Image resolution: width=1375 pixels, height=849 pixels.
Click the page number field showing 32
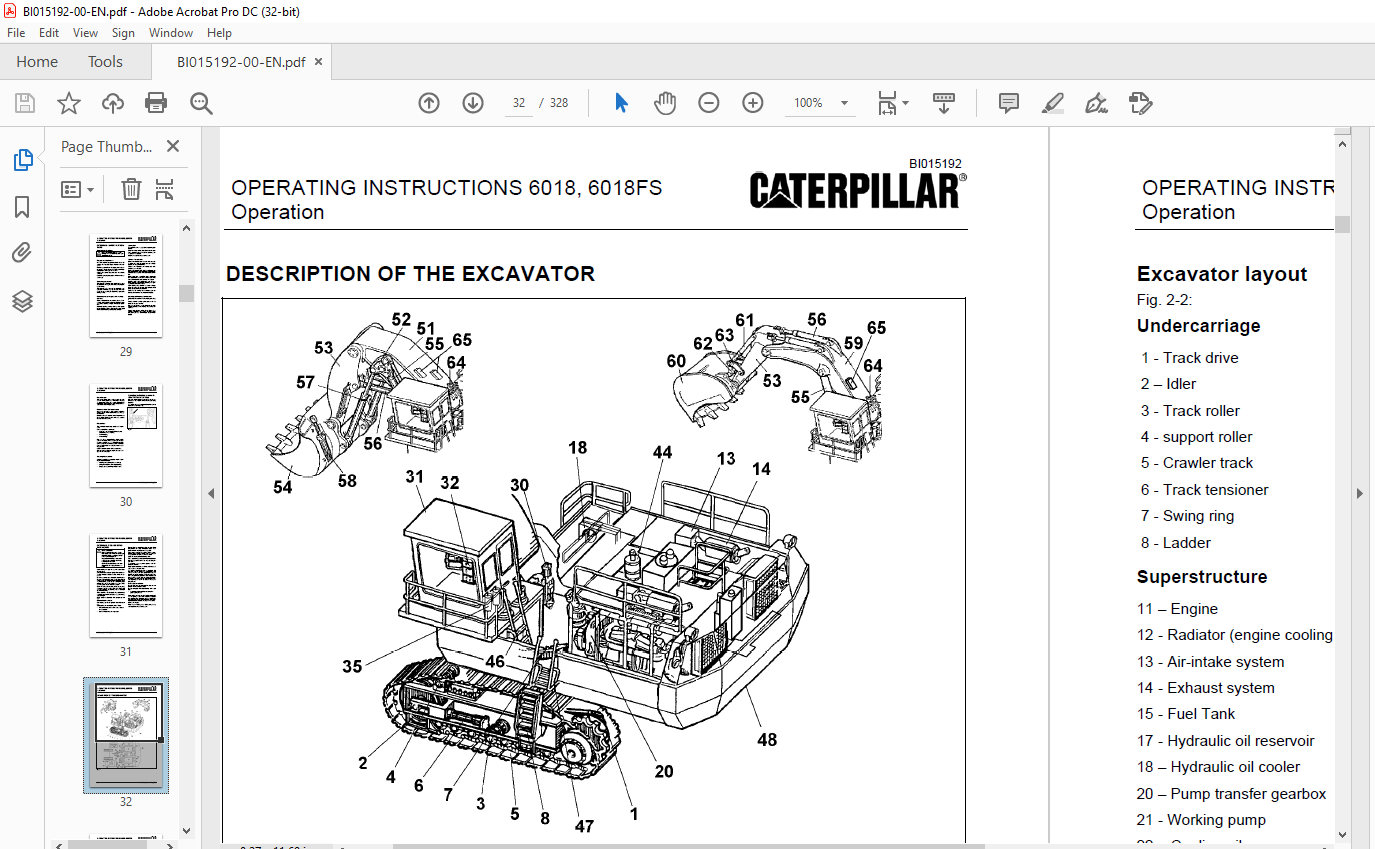pyautogui.click(x=518, y=103)
